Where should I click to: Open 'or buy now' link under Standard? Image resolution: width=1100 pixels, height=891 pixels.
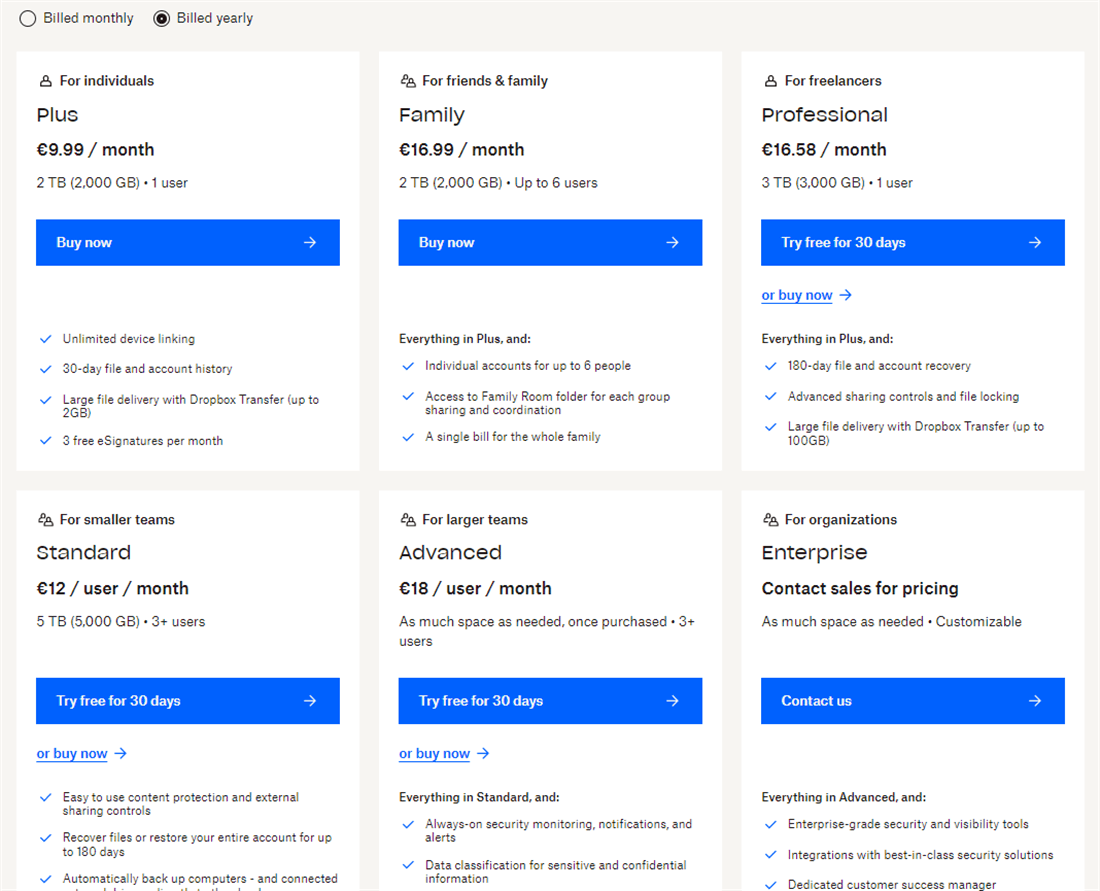pos(72,754)
